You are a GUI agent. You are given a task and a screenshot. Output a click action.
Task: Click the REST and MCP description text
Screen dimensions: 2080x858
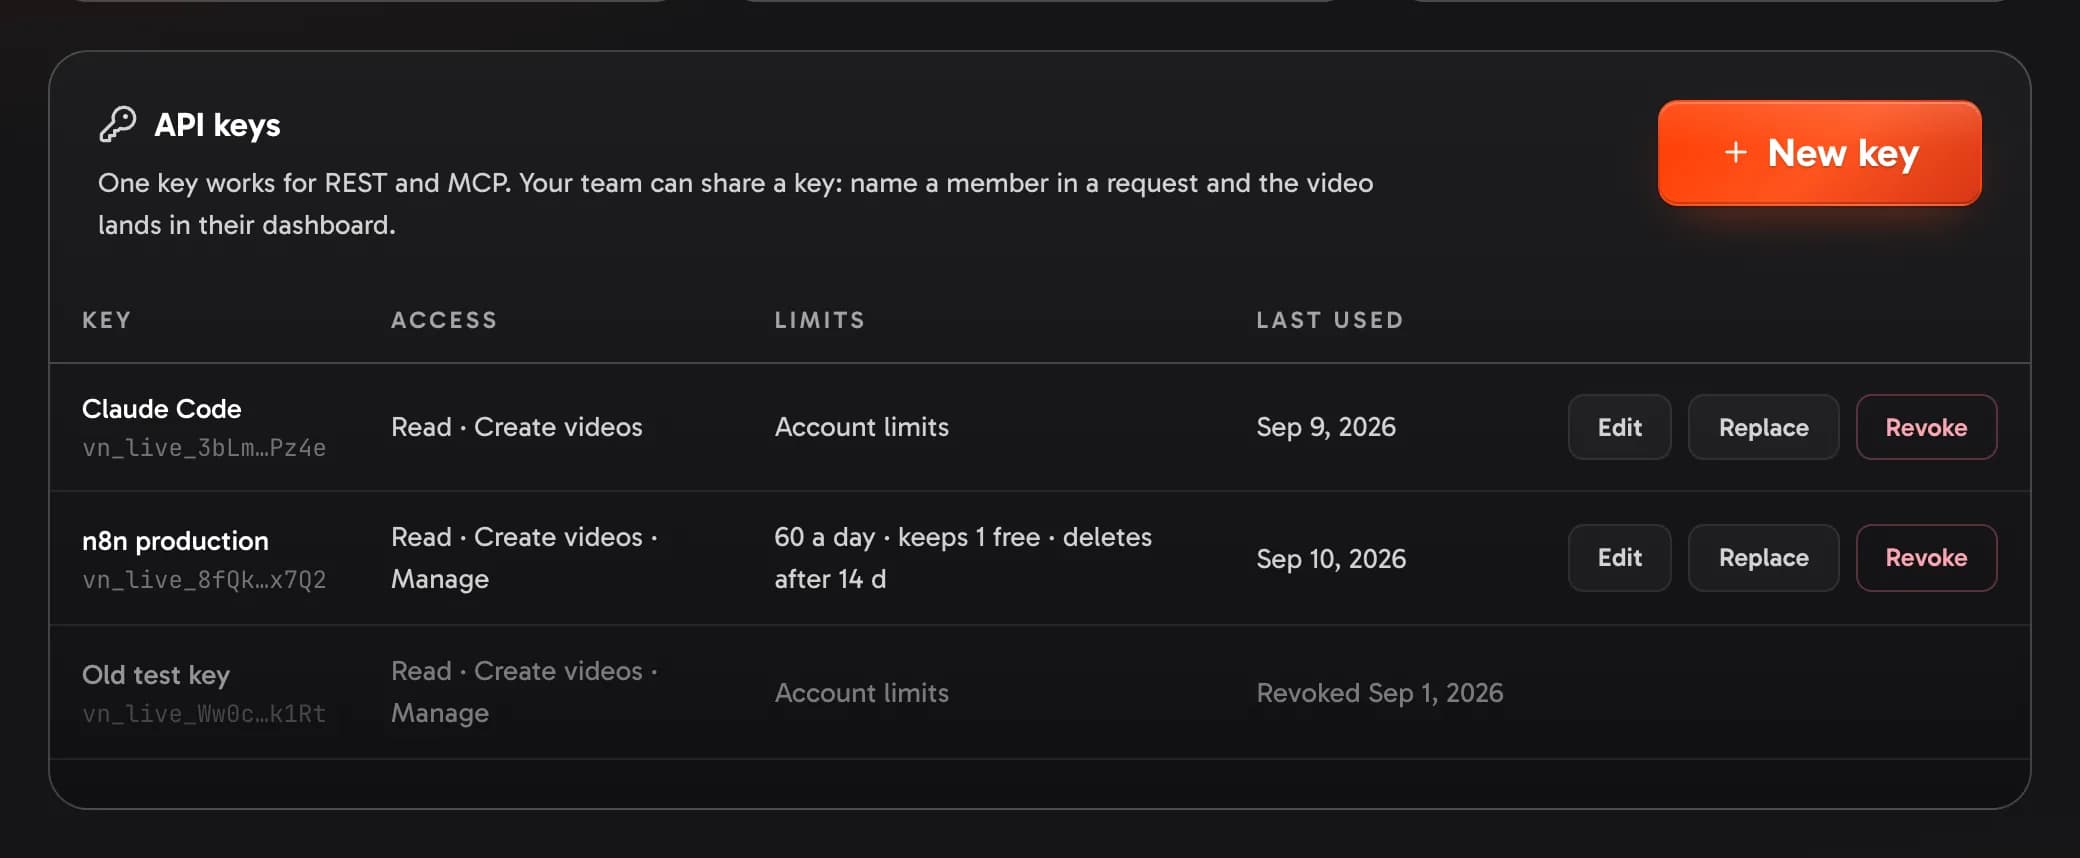tap(736, 204)
